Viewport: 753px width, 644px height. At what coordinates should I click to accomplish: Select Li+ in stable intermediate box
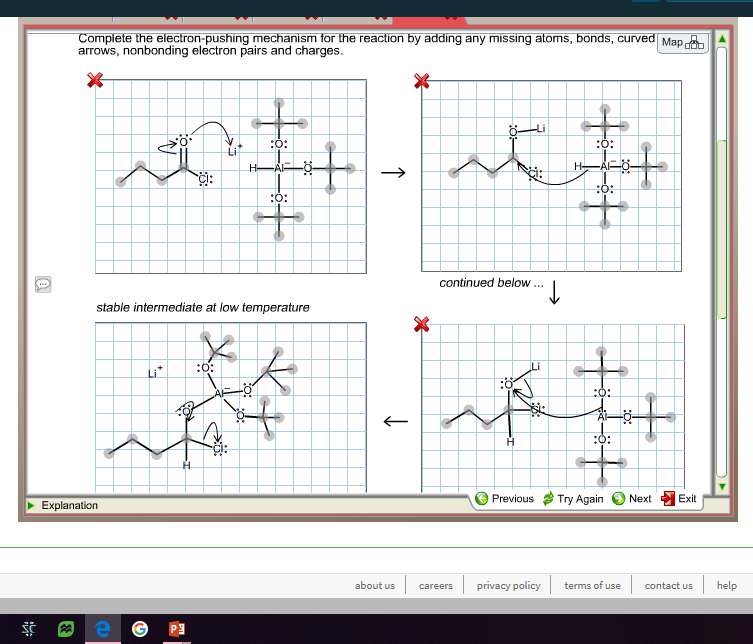(x=154, y=372)
